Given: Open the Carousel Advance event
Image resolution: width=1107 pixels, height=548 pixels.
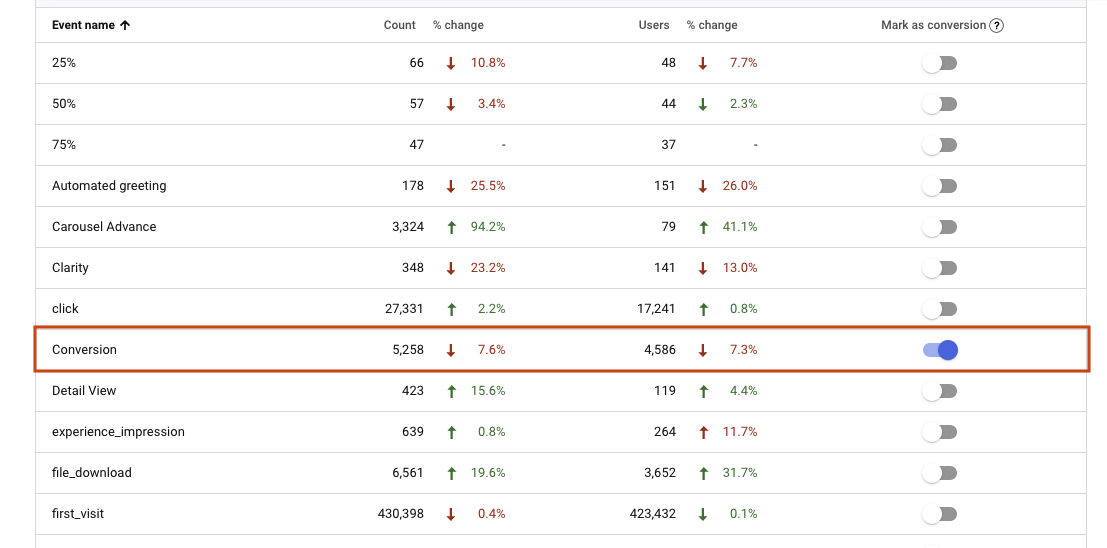Looking at the screenshot, I should tap(104, 227).
